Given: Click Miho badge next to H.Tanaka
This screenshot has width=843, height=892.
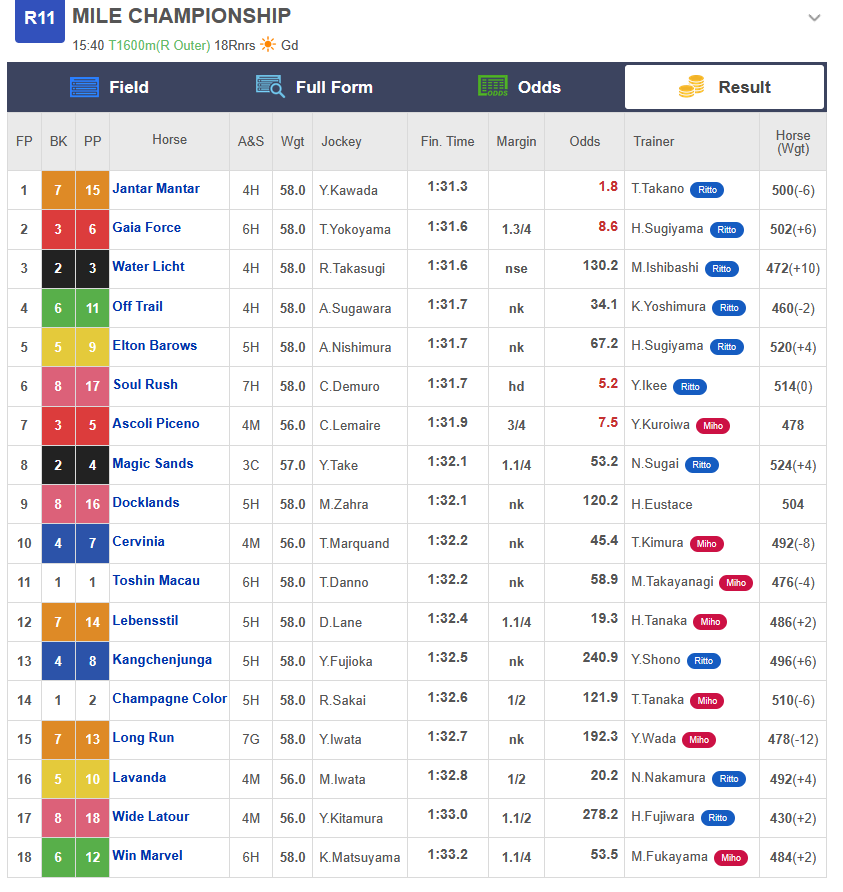Looking at the screenshot, I should [x=710, y=622].
